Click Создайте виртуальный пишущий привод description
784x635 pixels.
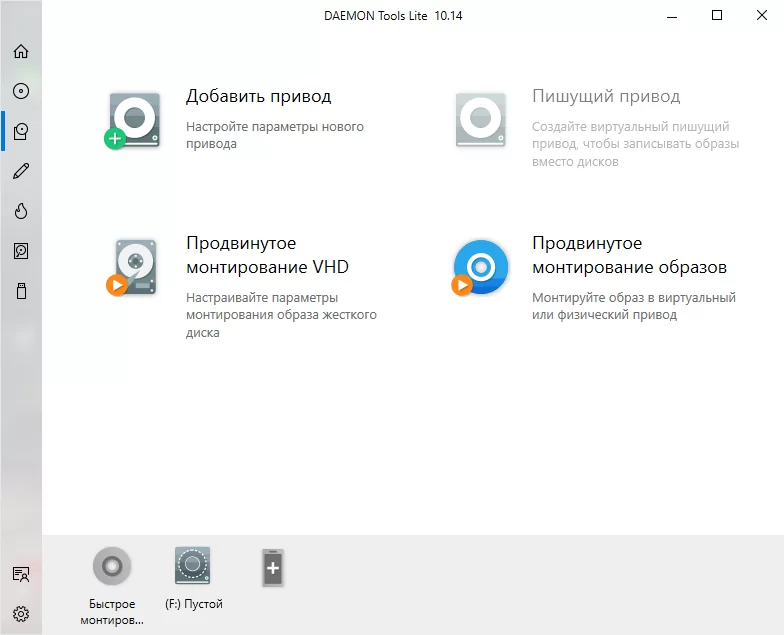tap(636, 144)
